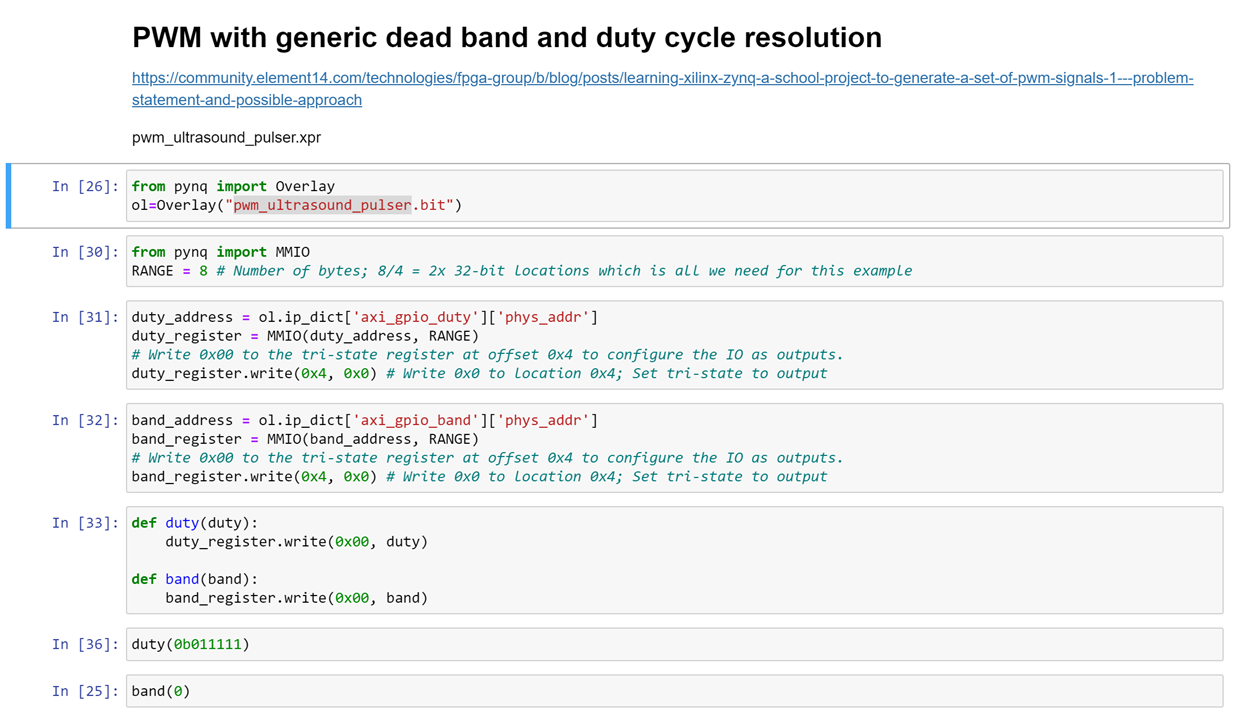1235x720 pixels.
Task: Click the duty_address assignment line
Action: pos(364,317)
